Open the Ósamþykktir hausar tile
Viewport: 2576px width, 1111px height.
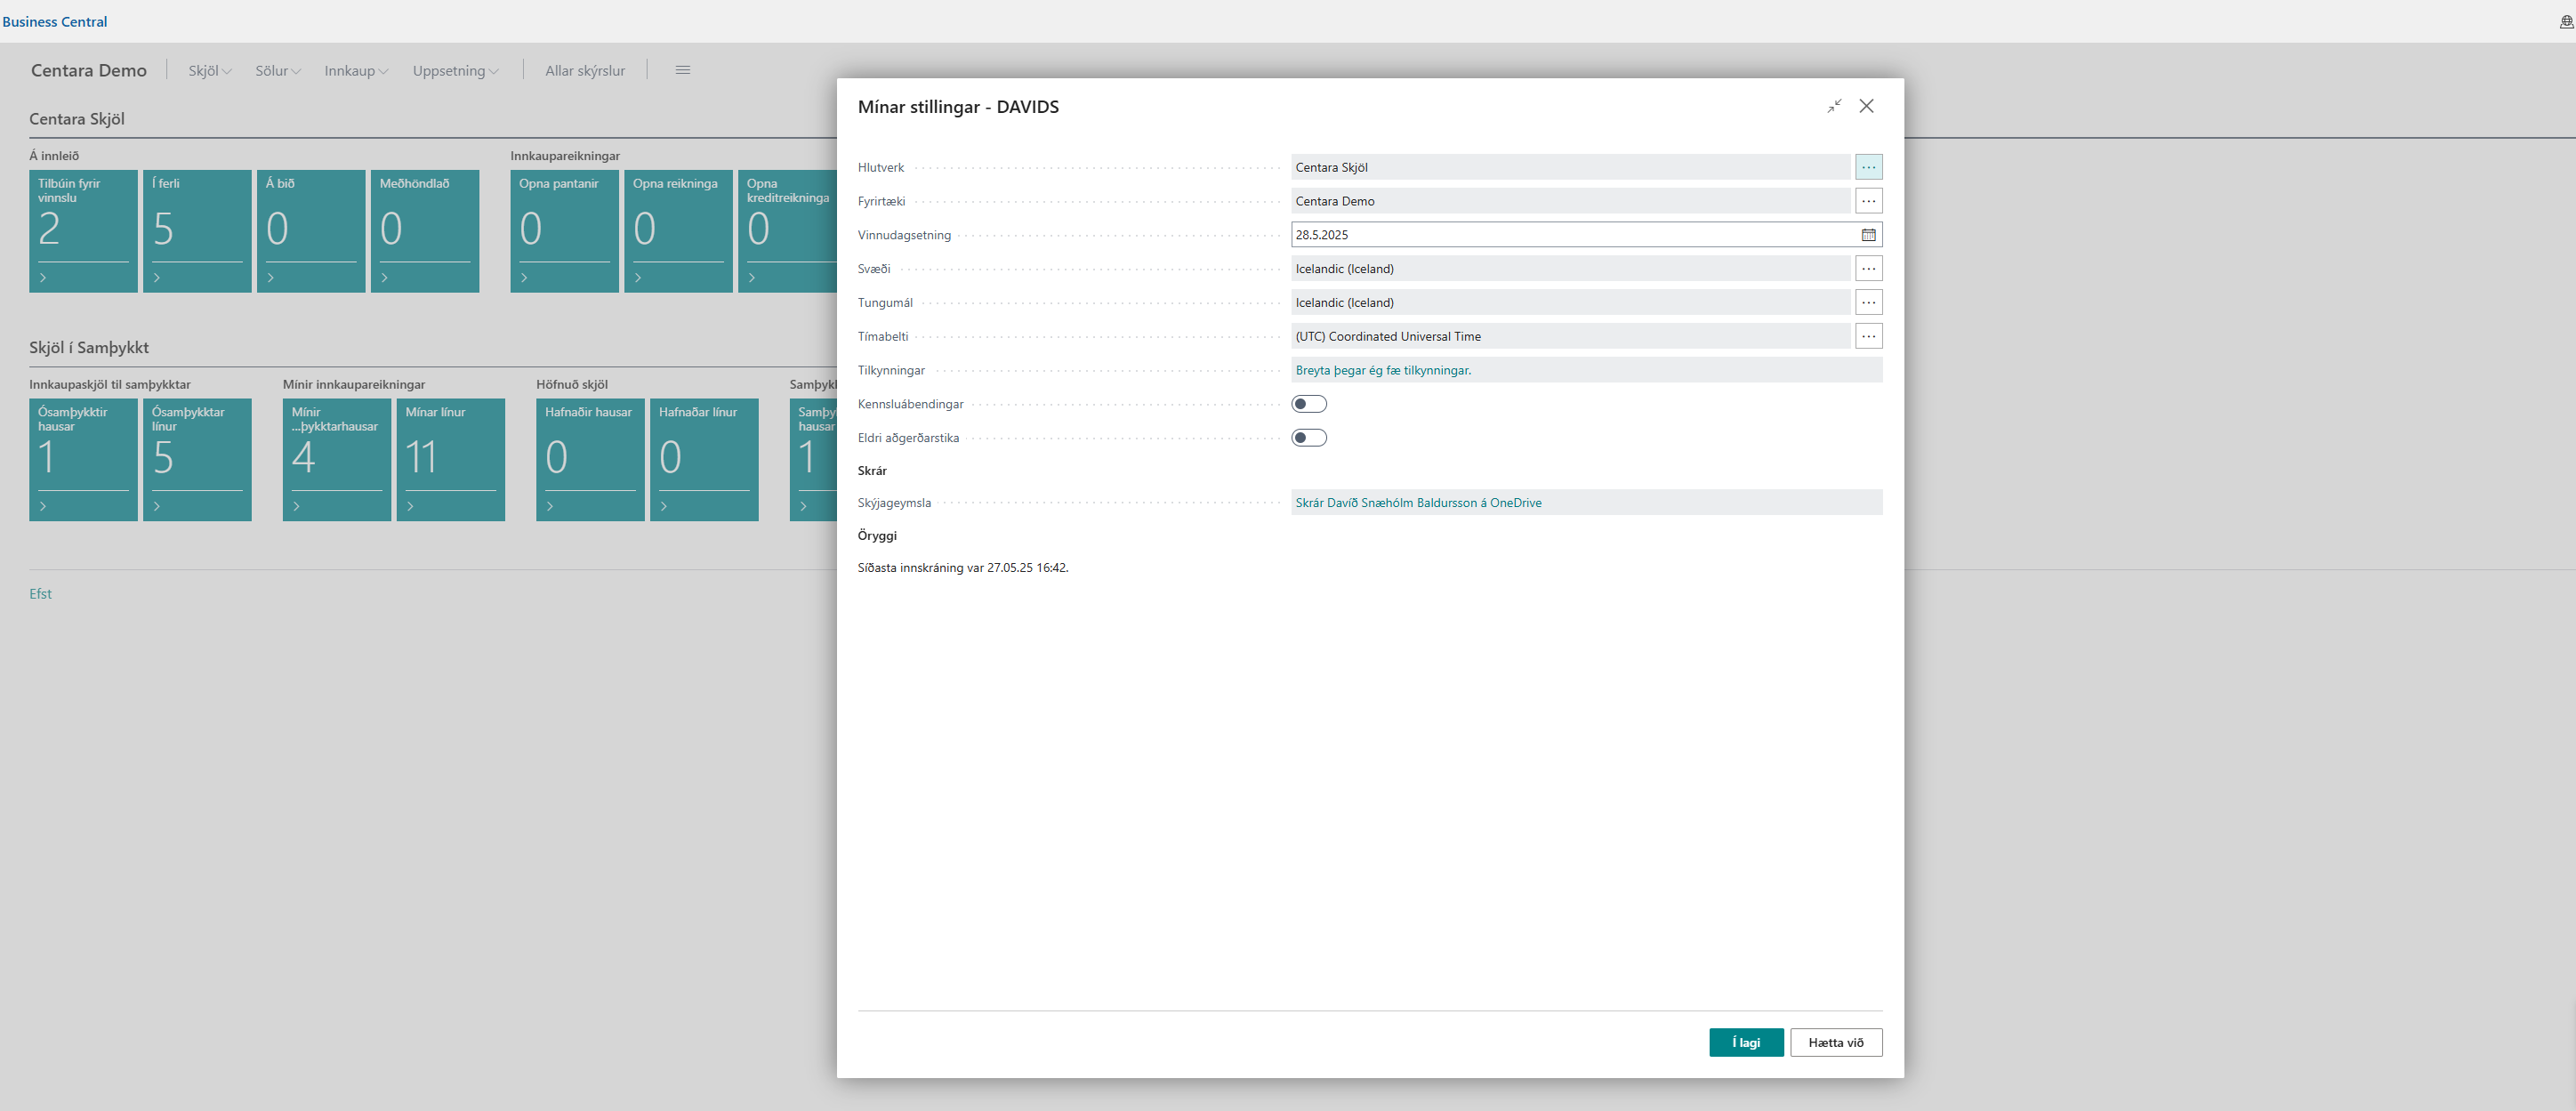[x=83, y=460]
